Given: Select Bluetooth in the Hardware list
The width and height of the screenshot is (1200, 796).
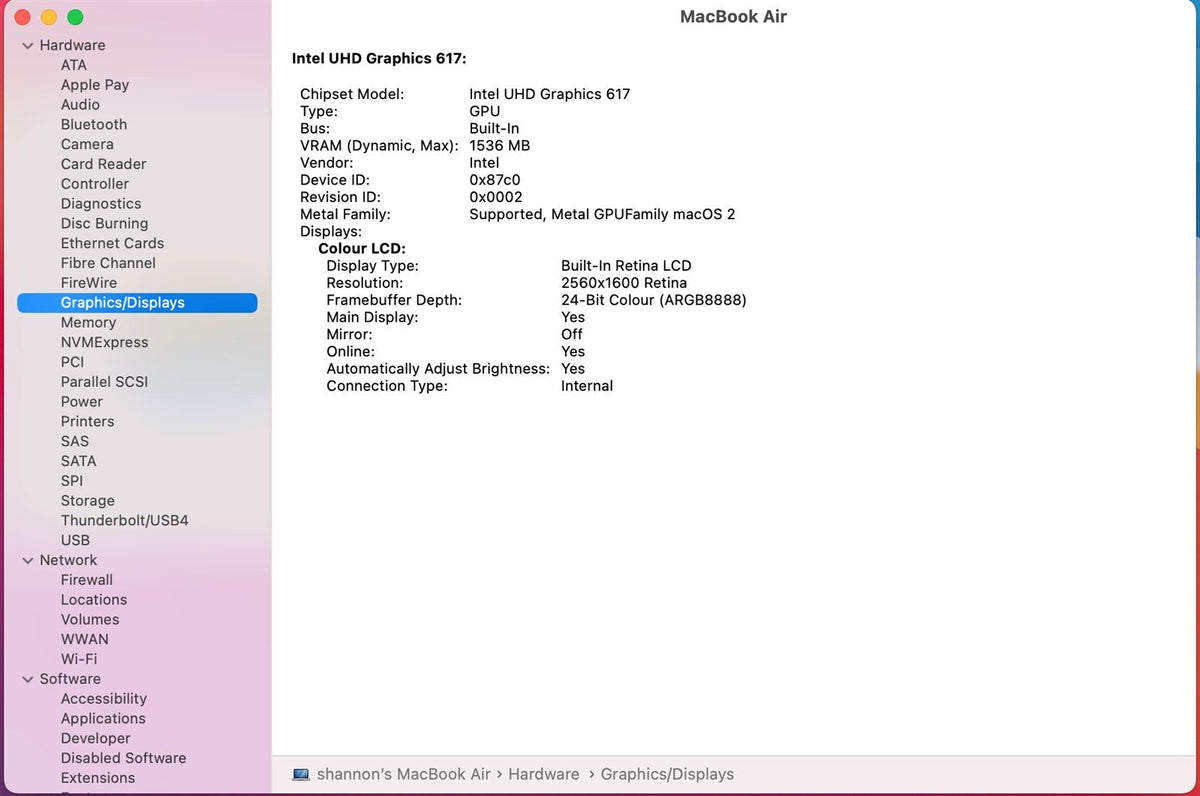Looking at the screenshot, I should coord(93,124).
